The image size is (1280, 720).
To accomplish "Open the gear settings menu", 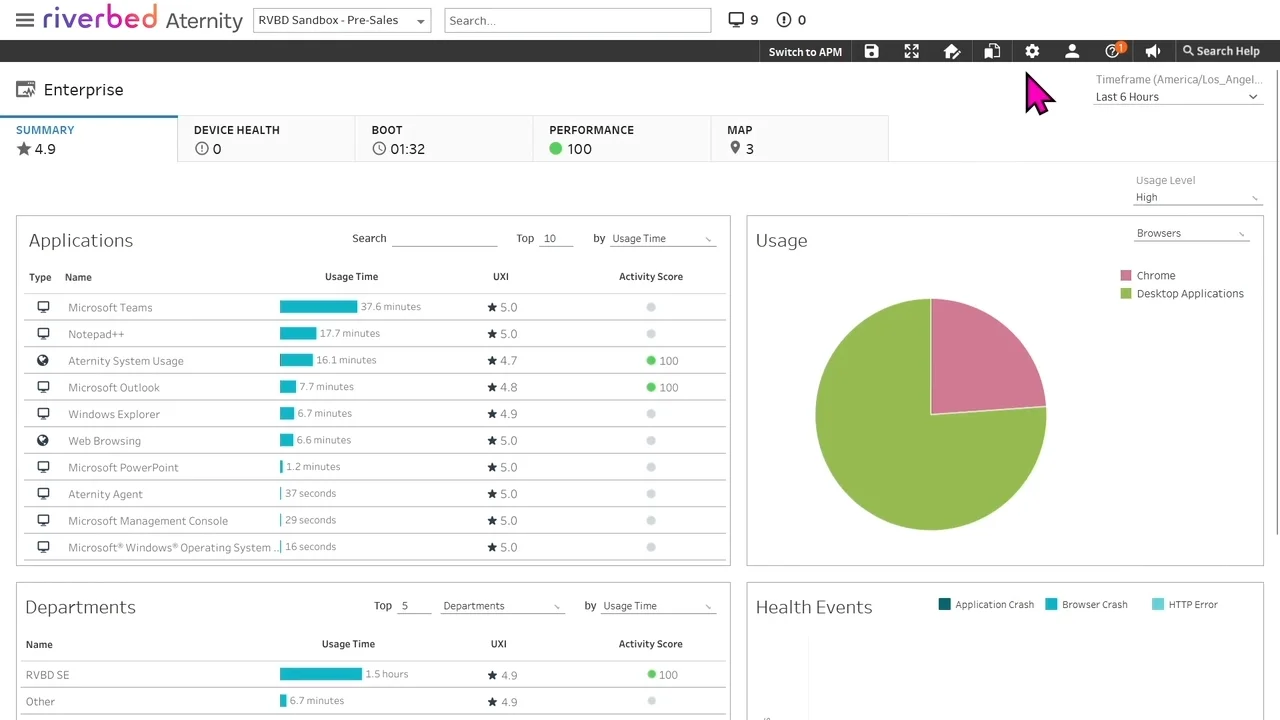I will click(1032, 51).
